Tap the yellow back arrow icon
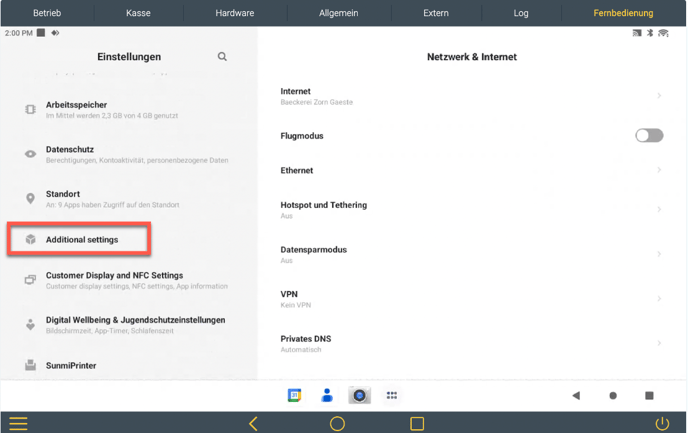This screenshot has height=433, width=688. (253, 424)
